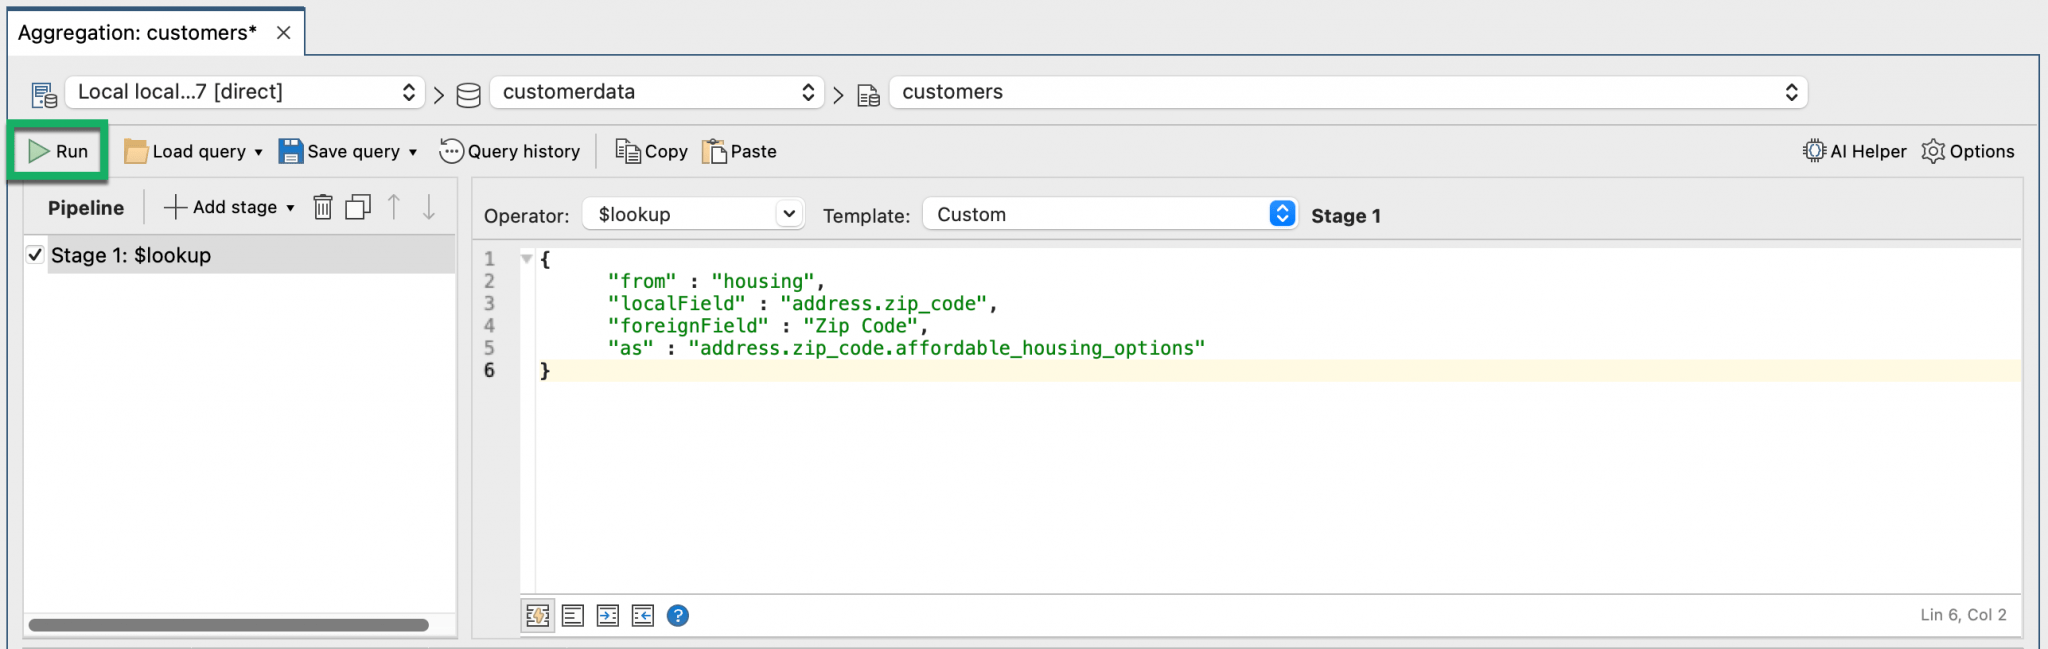
Task: Click the format code icon below editor
Action: (x=573, y=615)
